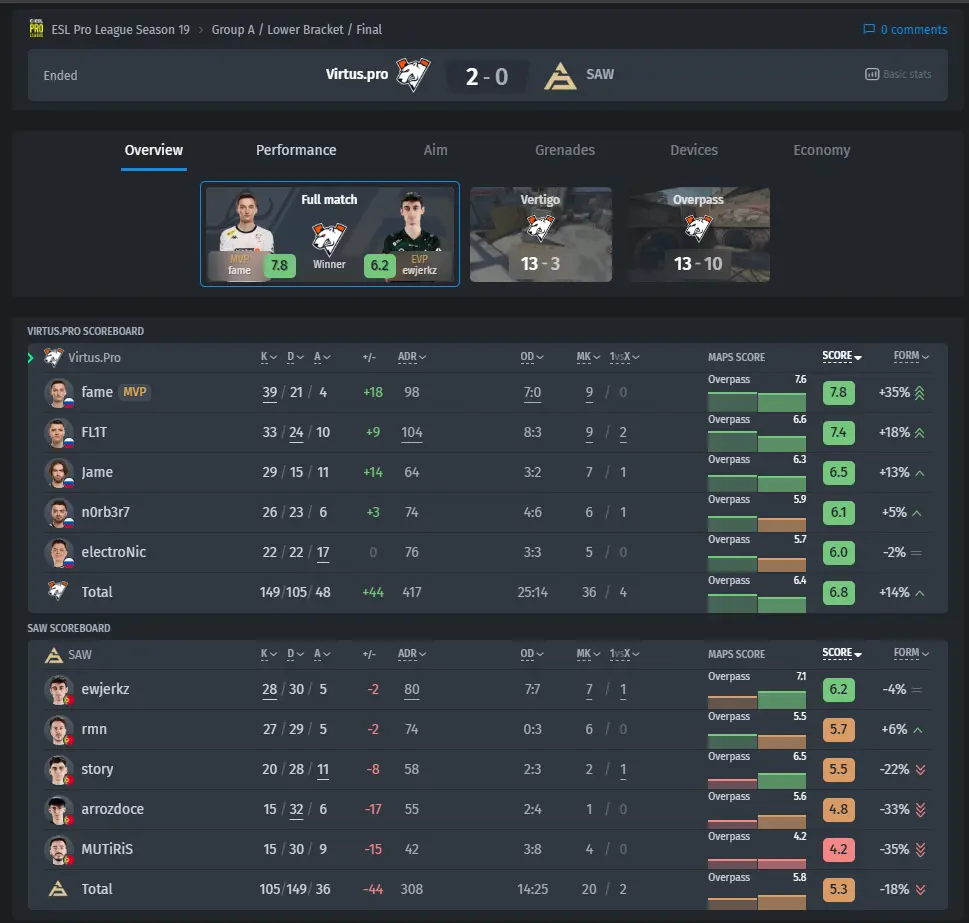Click fame's 7.8 score badge in scoreboard

(x=839, y=393)
